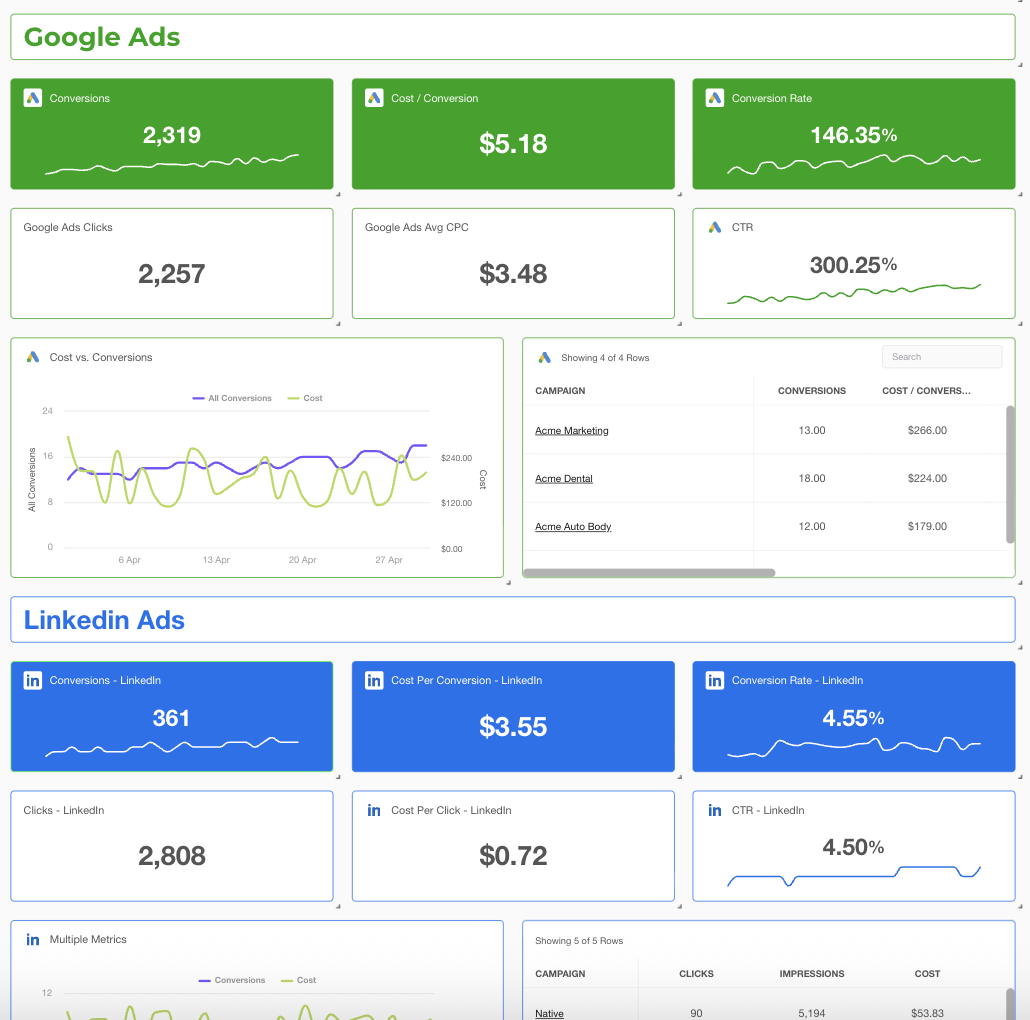Click the 13.00 conversions cell for Acme Marketing
Image resolution: width=1030 pixels, height=1020 pixels.
click(811, 430)
